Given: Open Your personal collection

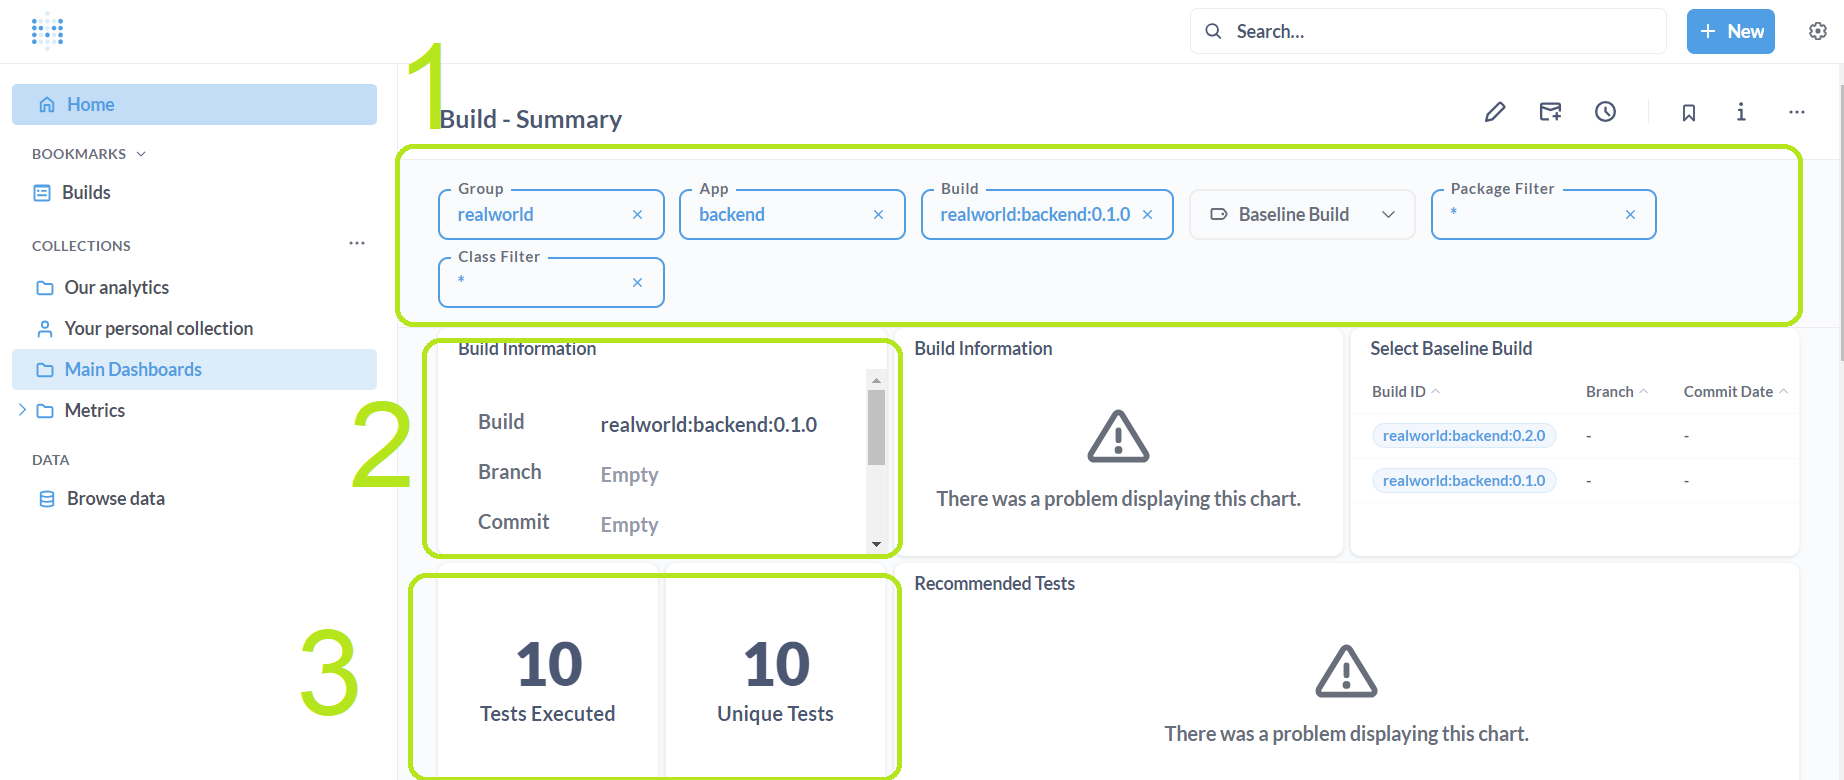Looking at the screenshot, I should 194,329.
